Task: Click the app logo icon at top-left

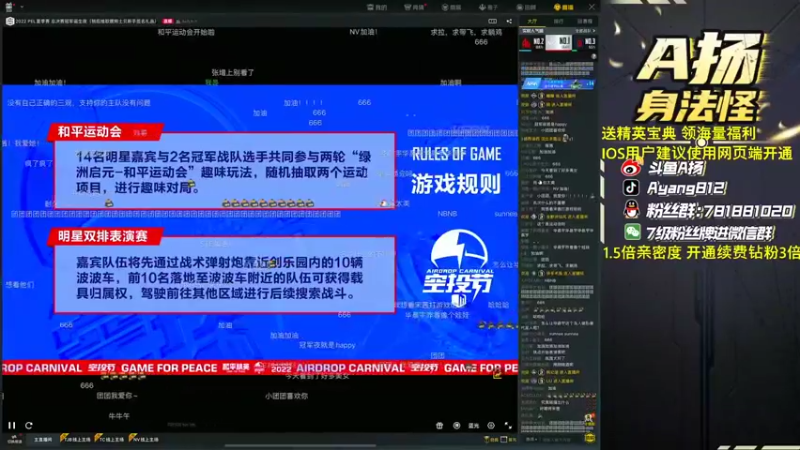Action: point(9,7)
